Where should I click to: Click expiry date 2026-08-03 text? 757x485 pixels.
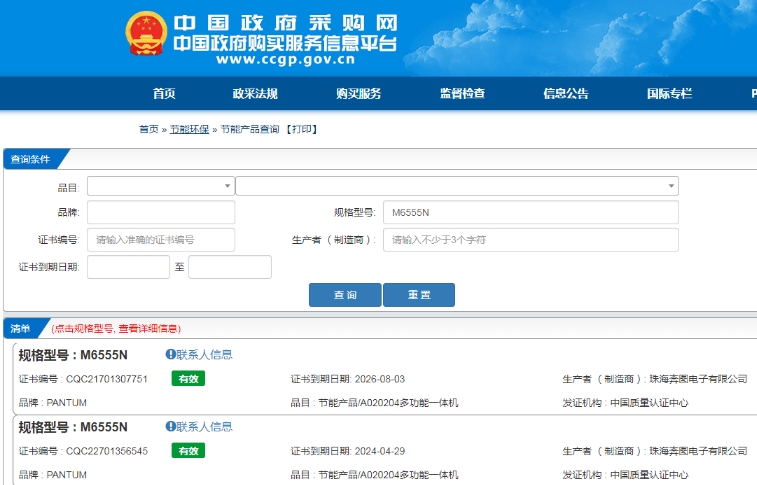pyautogui.click(x=379, y=379)
